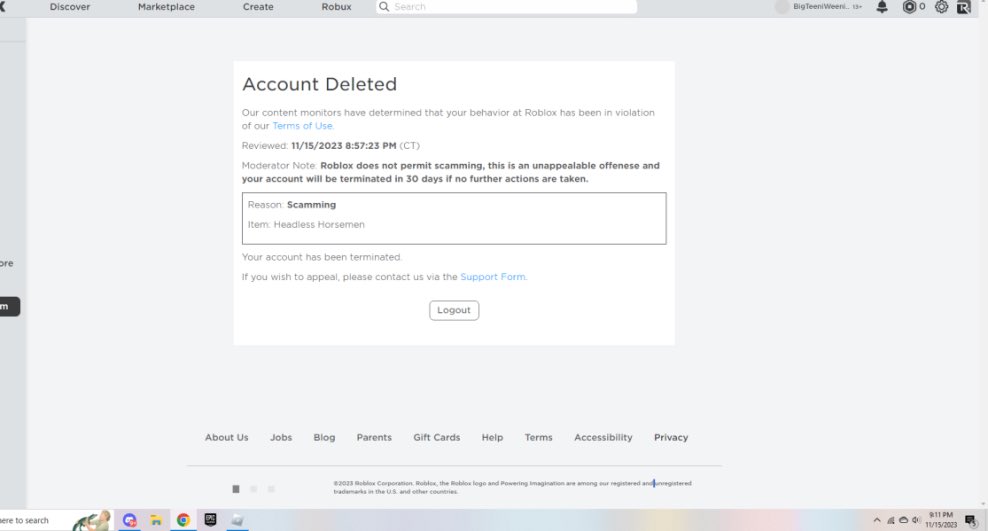Click the black Roblox R extension icon
Screen dimensions: 988x531
[963, 7]
